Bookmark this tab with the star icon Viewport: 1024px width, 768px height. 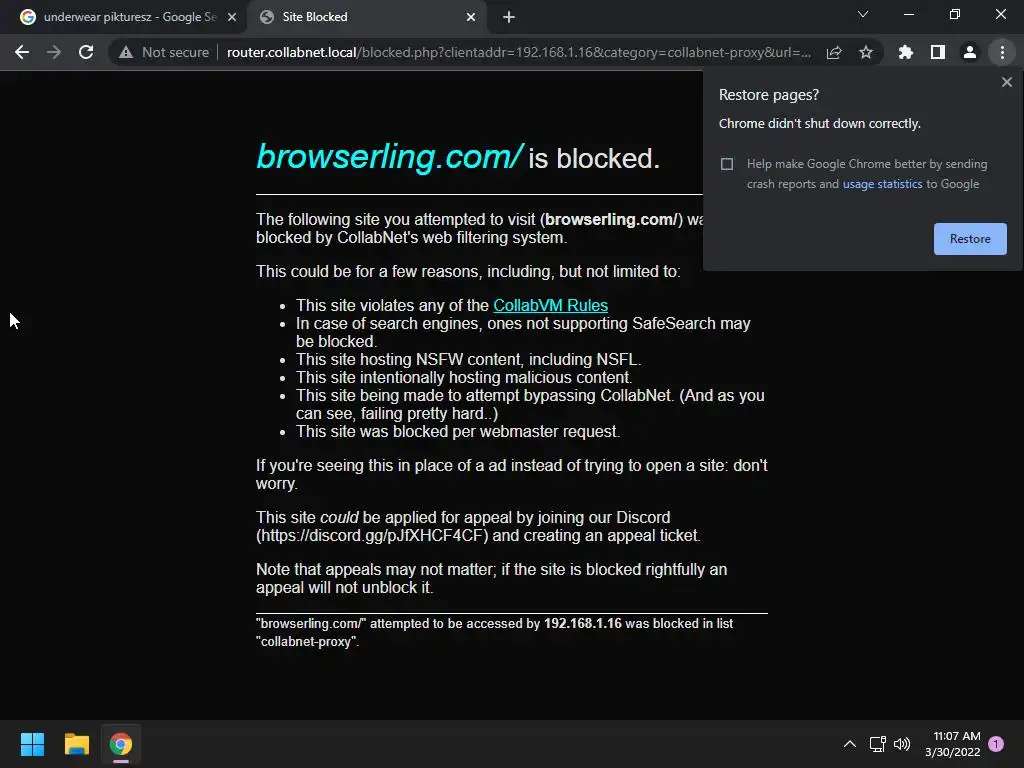[866, 52]
